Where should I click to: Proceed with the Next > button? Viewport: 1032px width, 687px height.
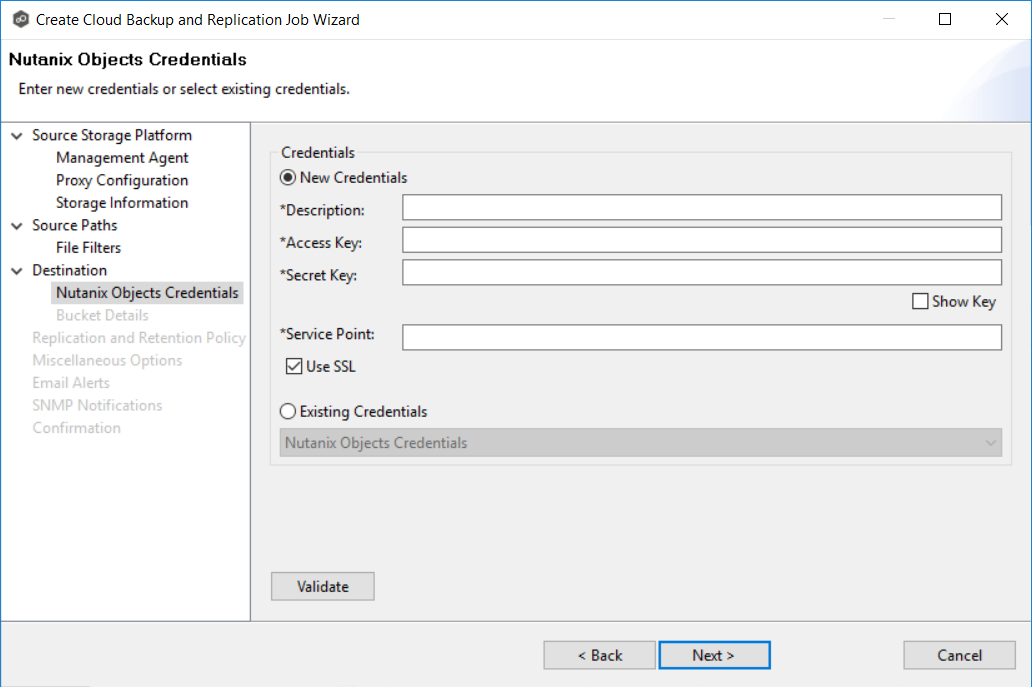714,655
